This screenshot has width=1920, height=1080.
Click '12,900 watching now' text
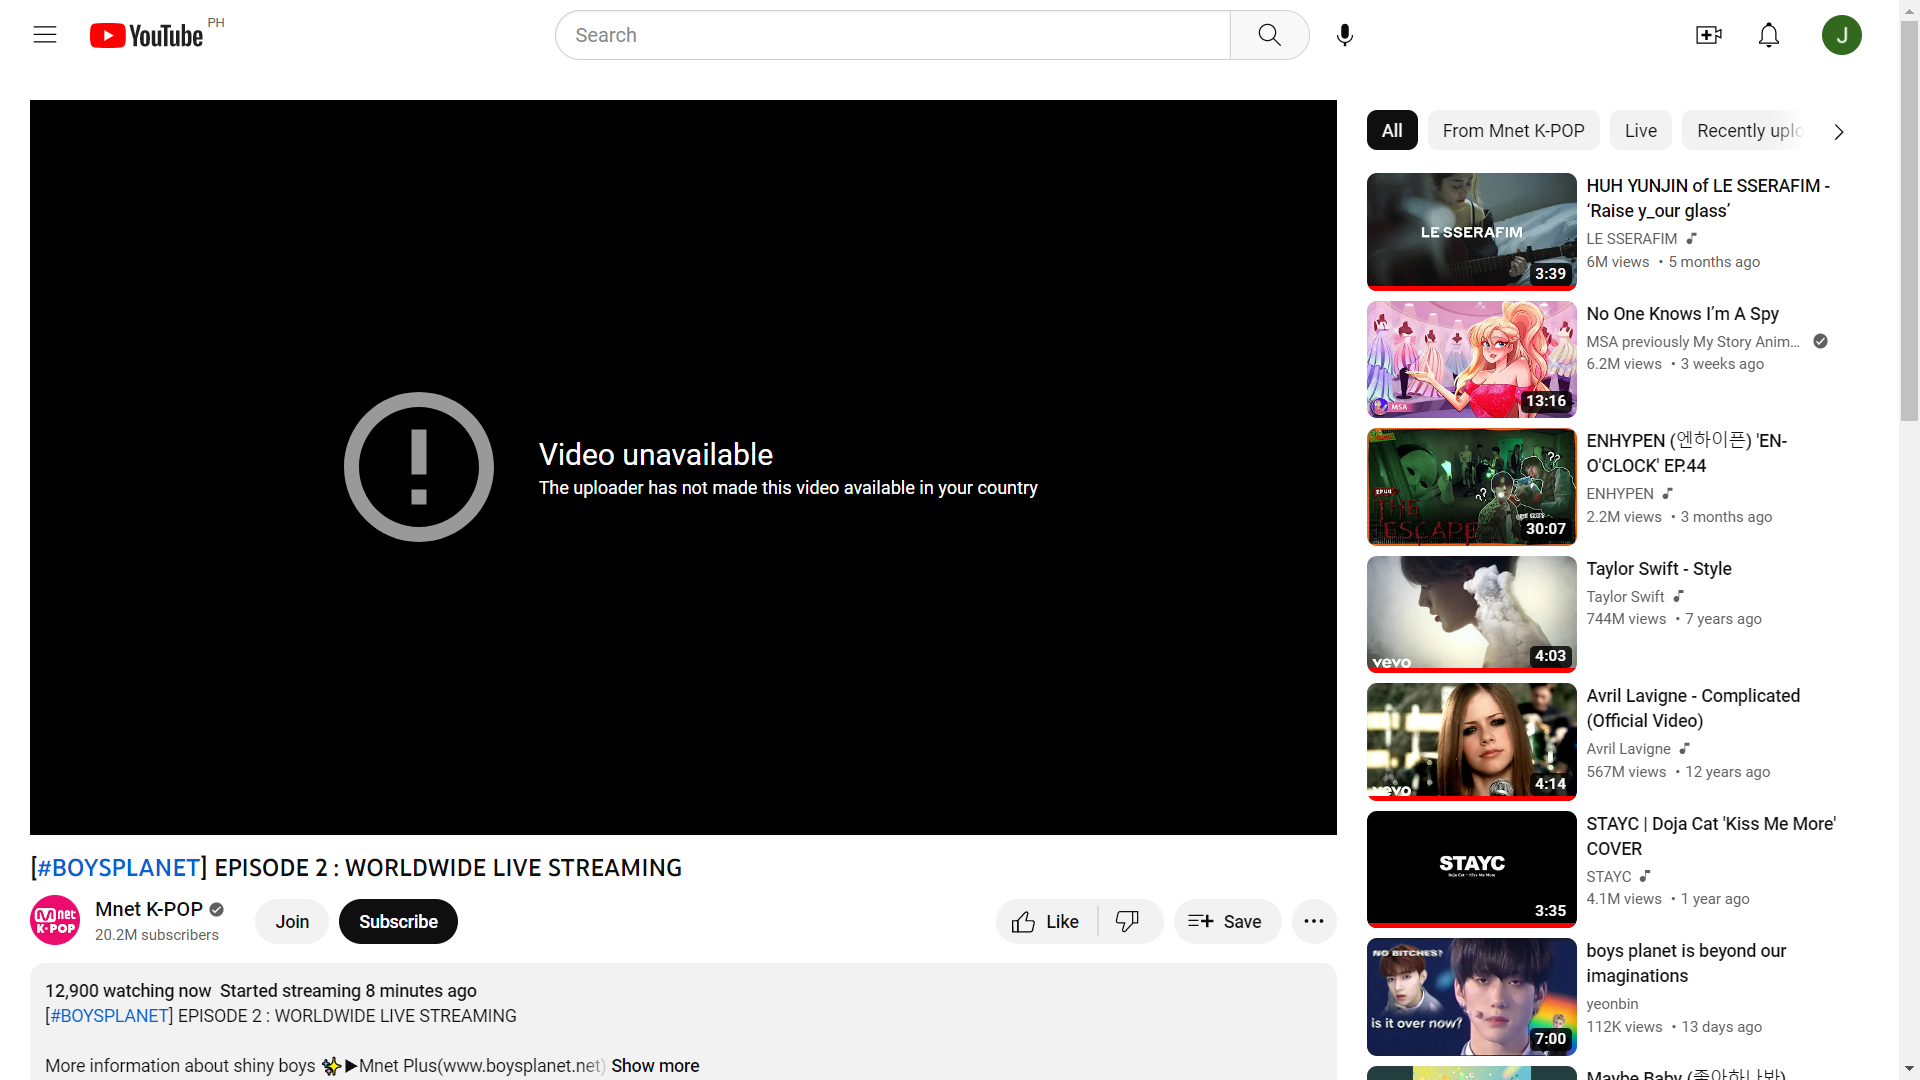pos(128,991)
